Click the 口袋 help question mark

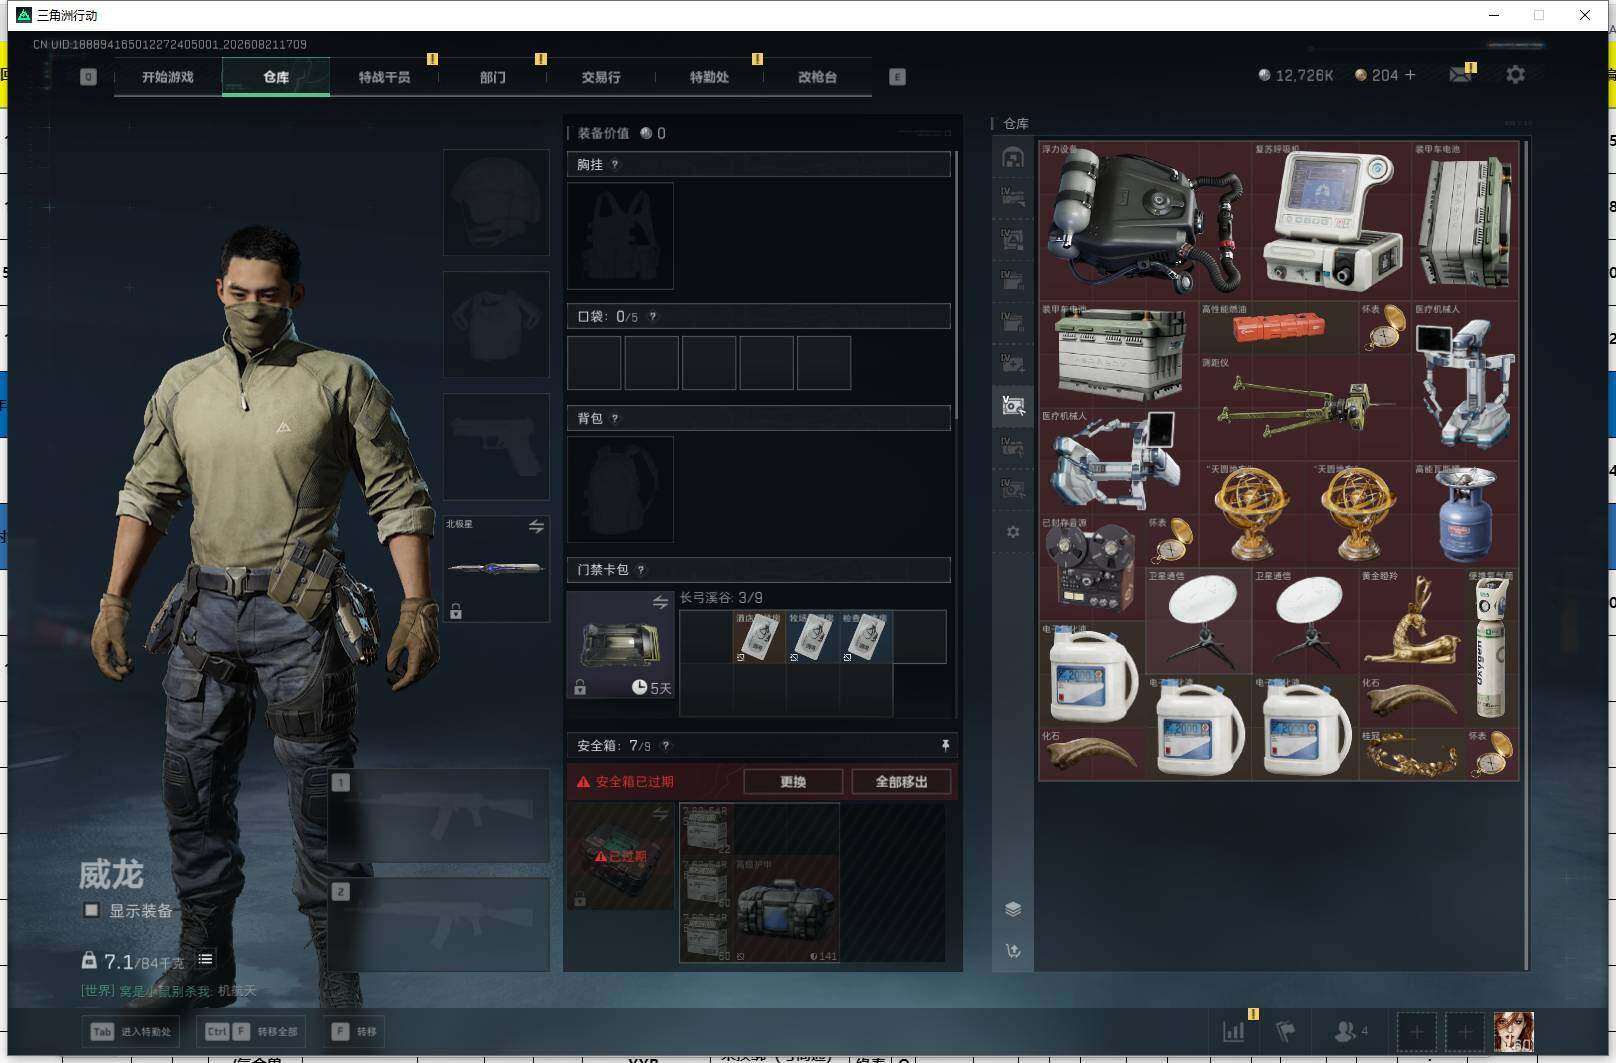(653, 317)
